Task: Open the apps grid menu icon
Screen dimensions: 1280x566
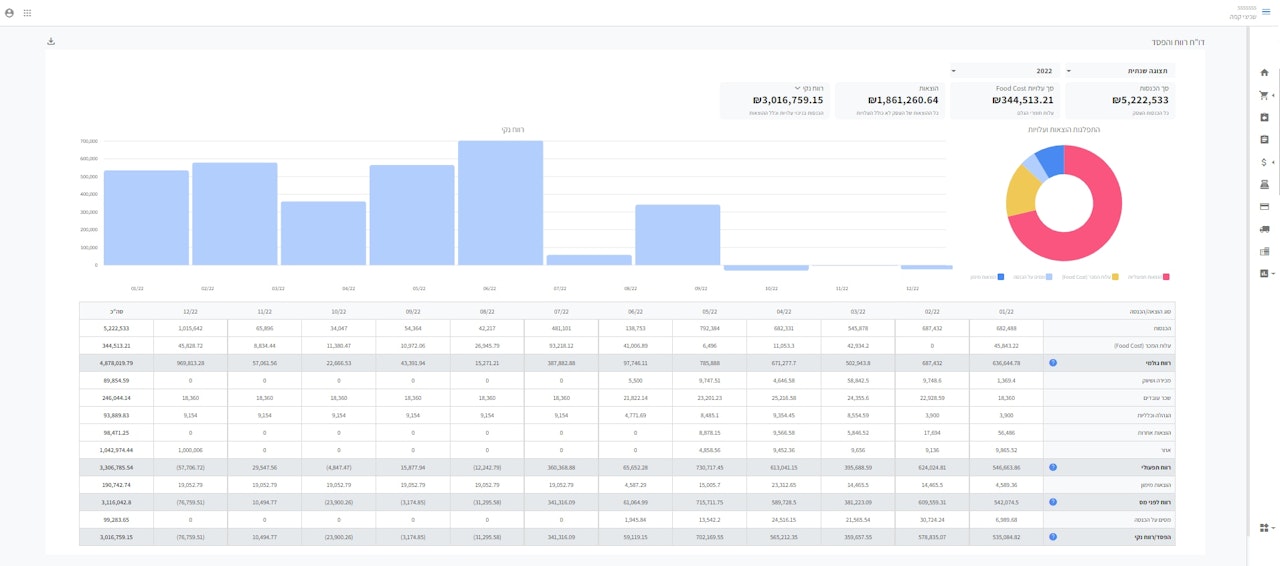Action: point(27,13)
